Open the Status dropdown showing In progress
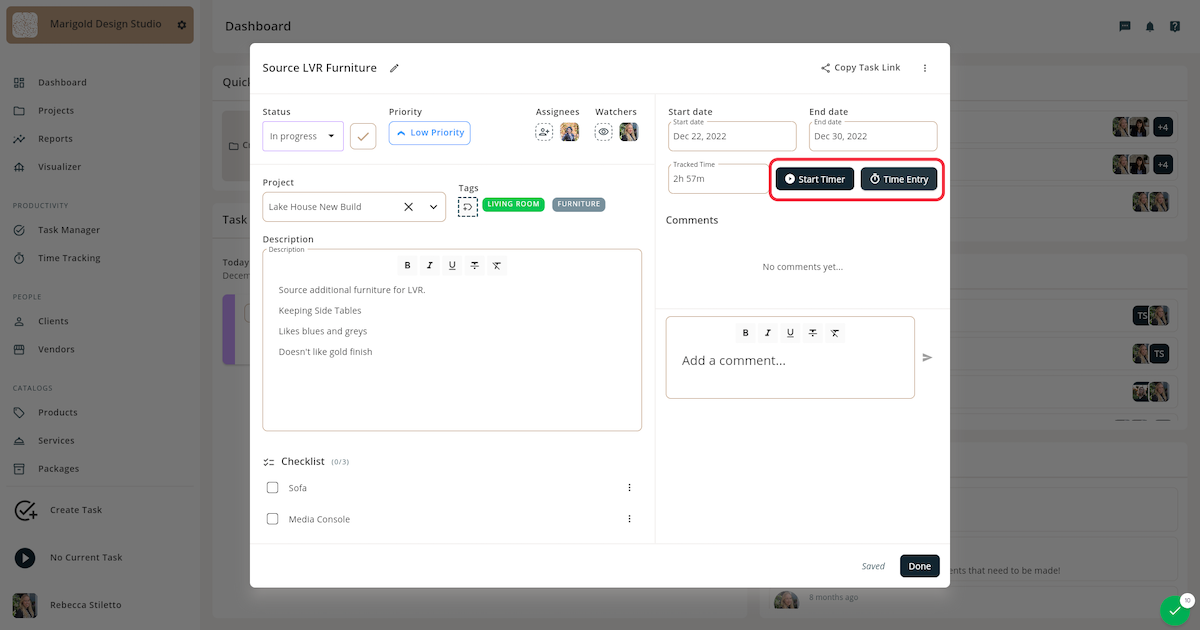This screenshot has width=1200, height=631. [303, 136]
